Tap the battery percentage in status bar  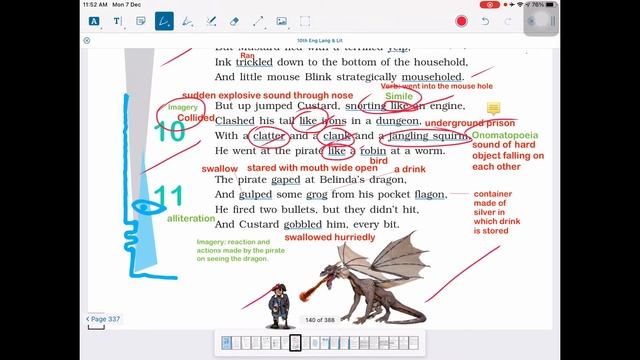(538, 5)
